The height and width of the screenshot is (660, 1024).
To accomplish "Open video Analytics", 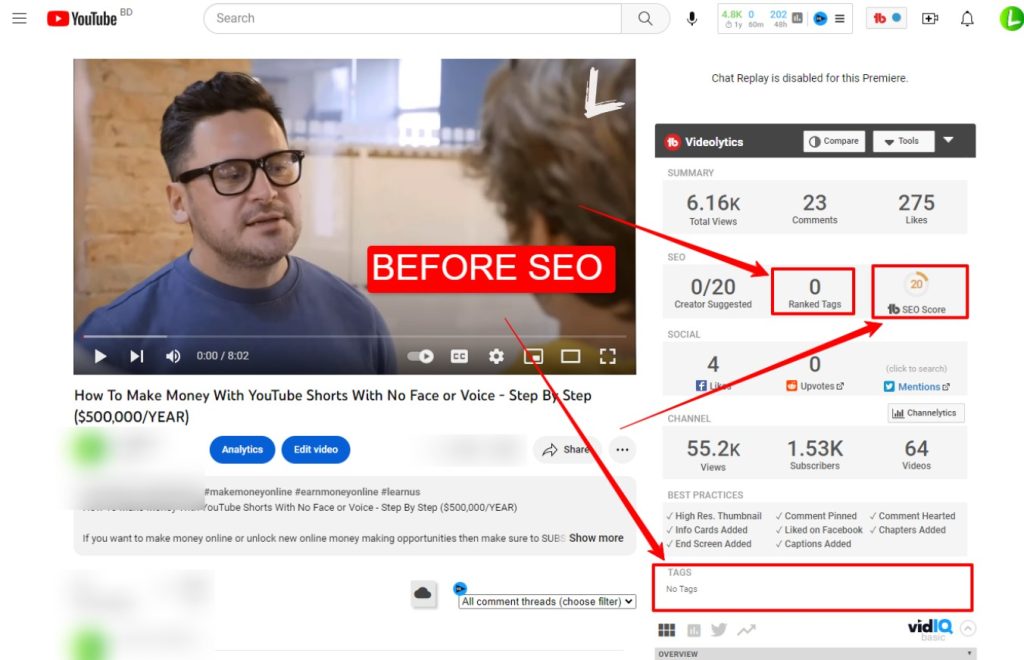I will (242, 449).
